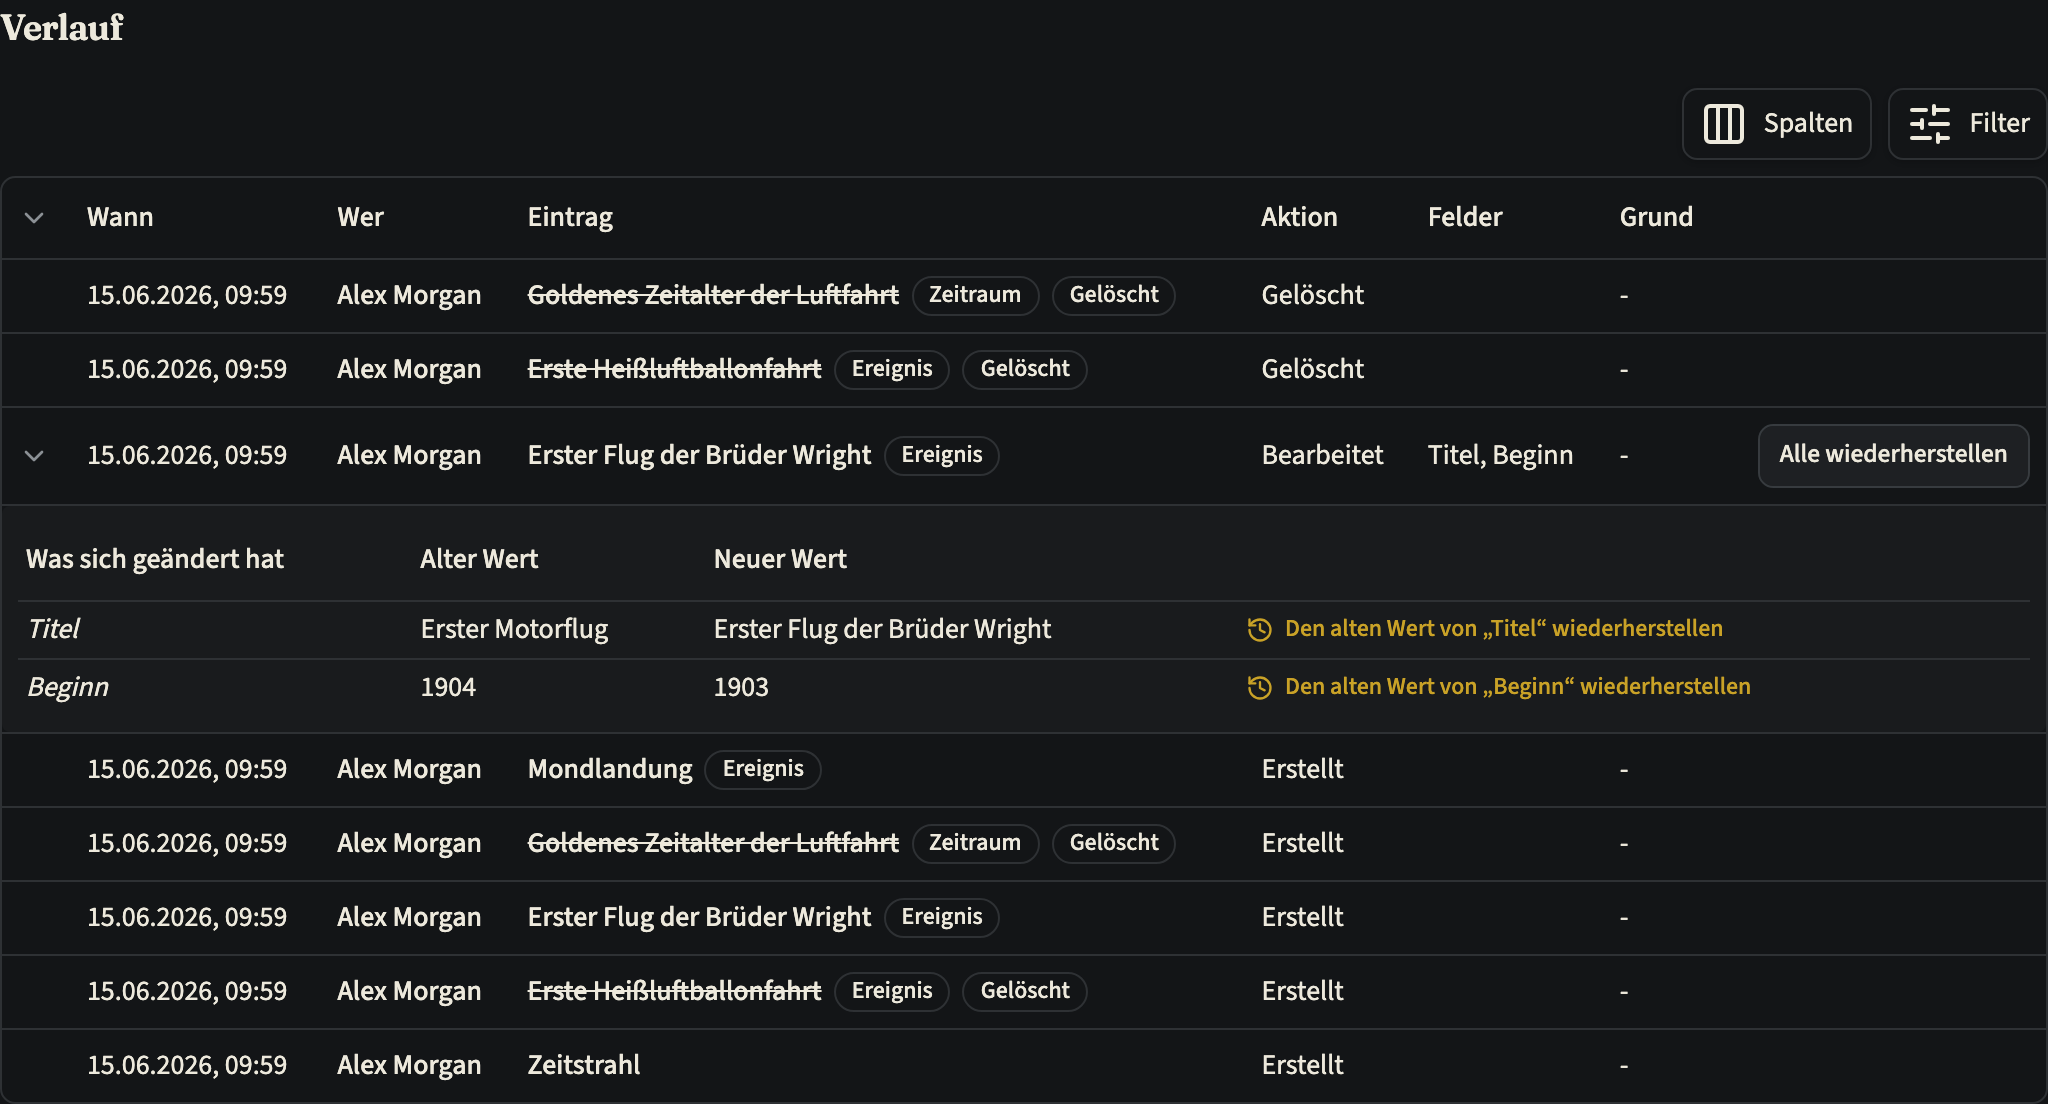Click Zeitraum tag in first Gelöscht row

pyautogui.click(x=975, y=295)
